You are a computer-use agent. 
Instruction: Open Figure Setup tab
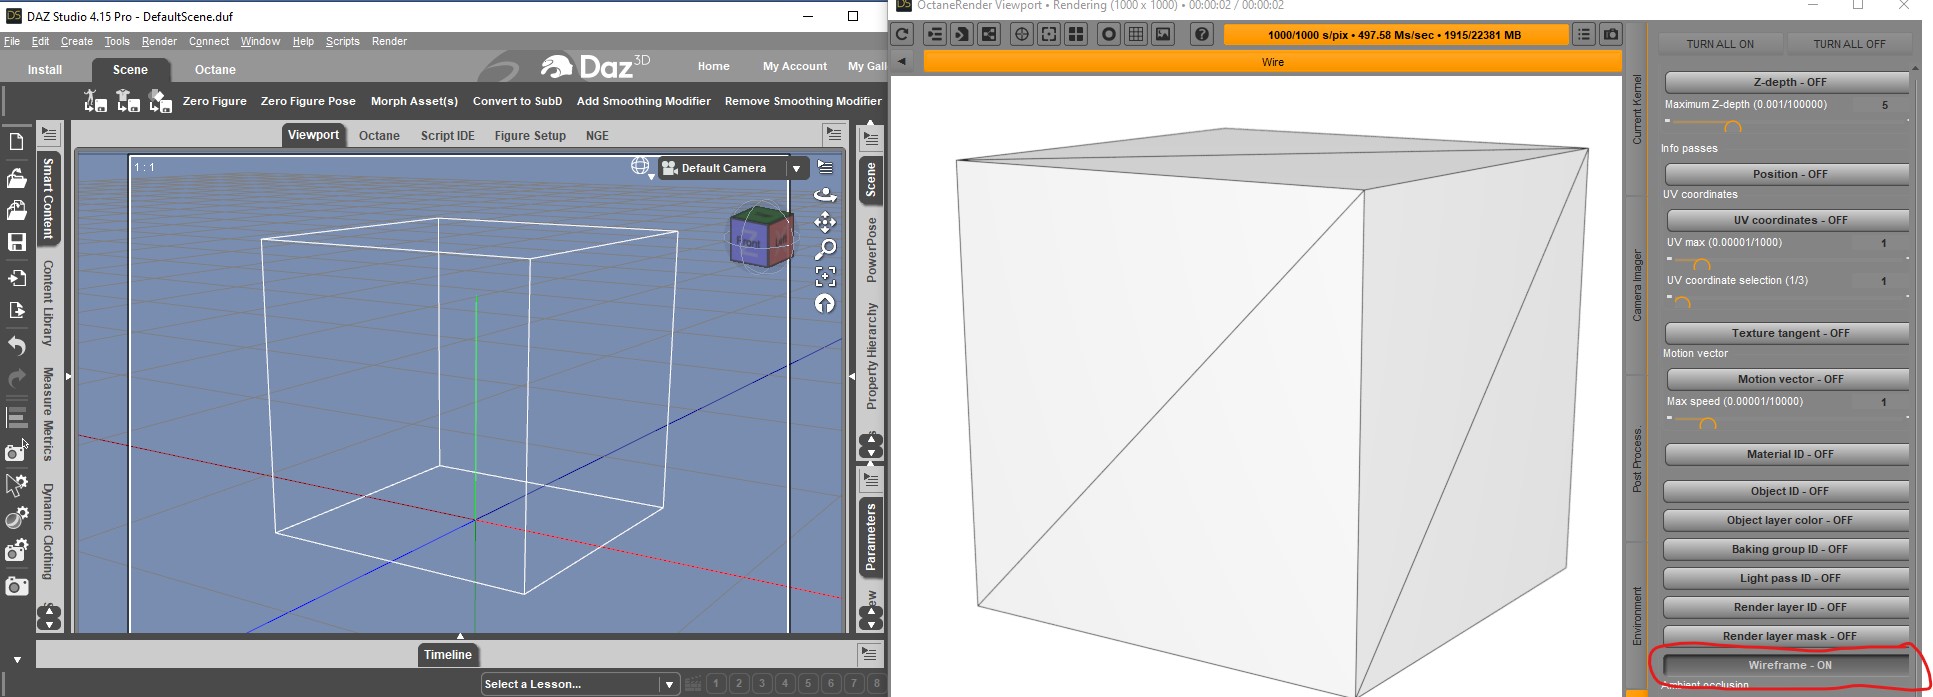pyautogui.click(x=530, y=135)
